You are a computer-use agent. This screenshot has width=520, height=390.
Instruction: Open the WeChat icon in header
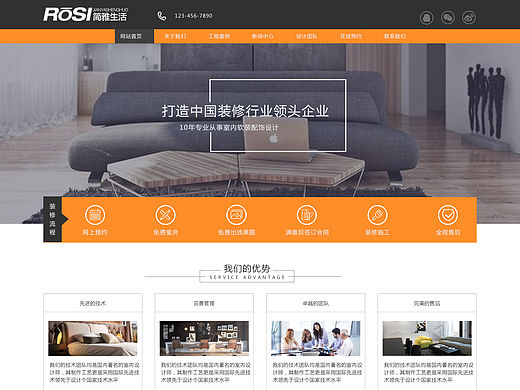click(x=448, y=17)
